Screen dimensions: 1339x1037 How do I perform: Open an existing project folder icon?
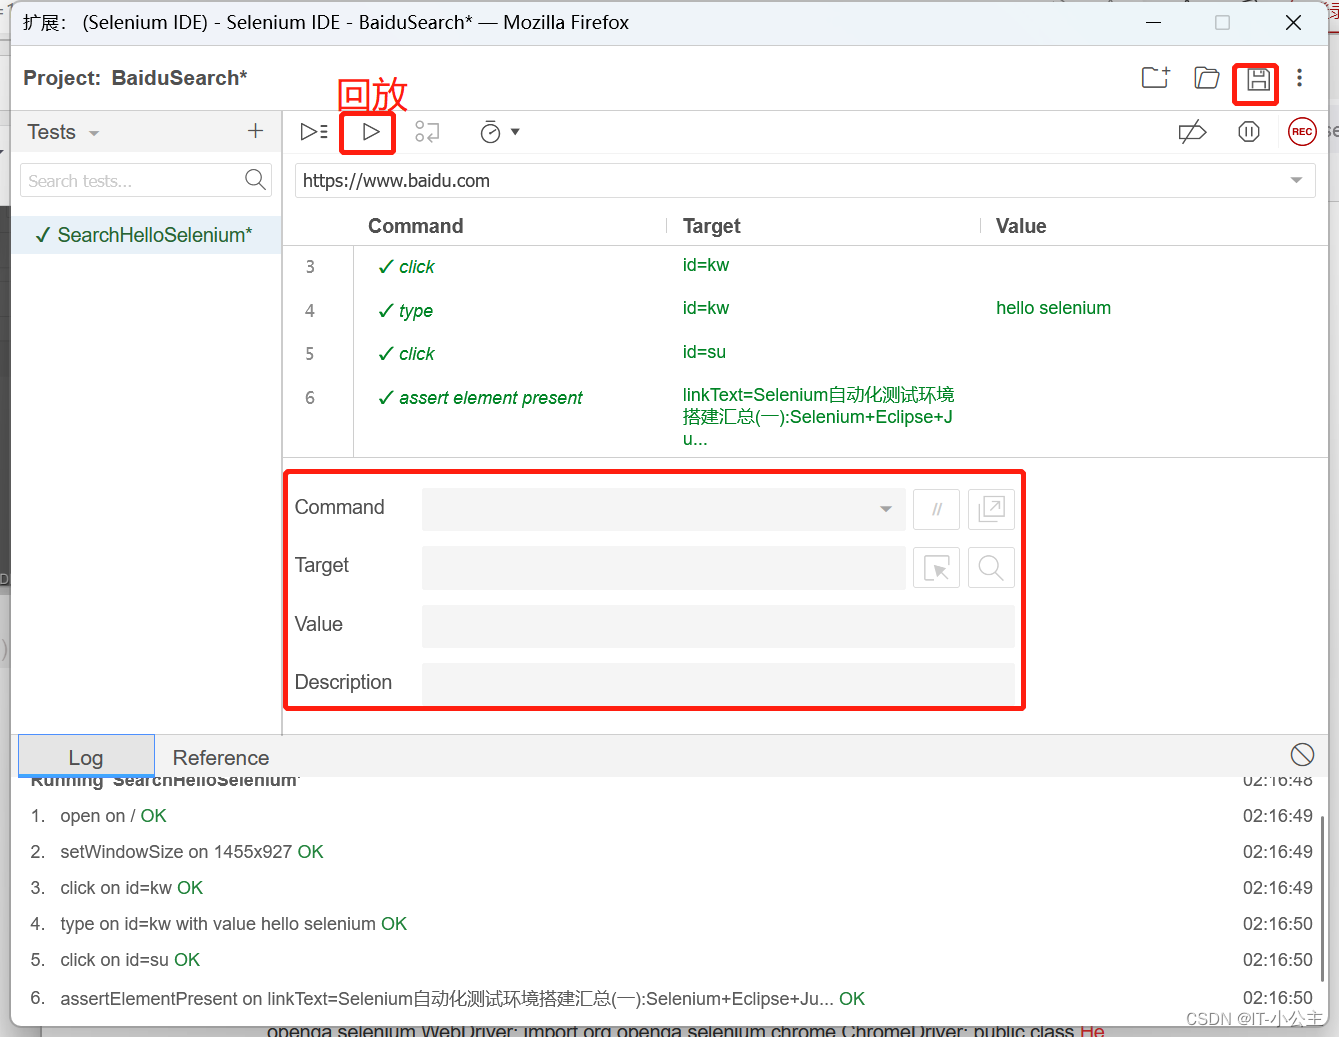coord(1207,78)
